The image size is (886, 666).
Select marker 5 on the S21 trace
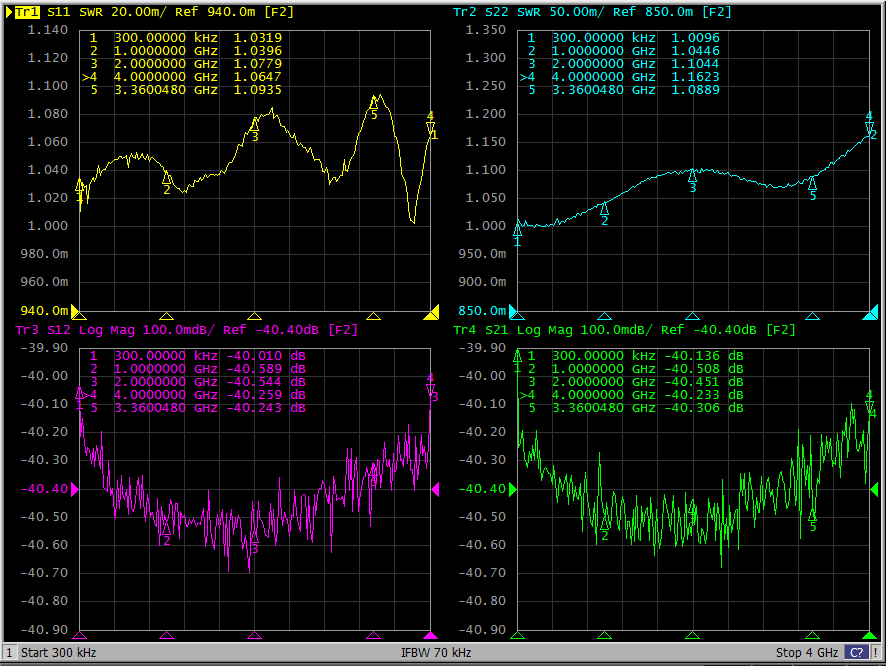point(812,515)
